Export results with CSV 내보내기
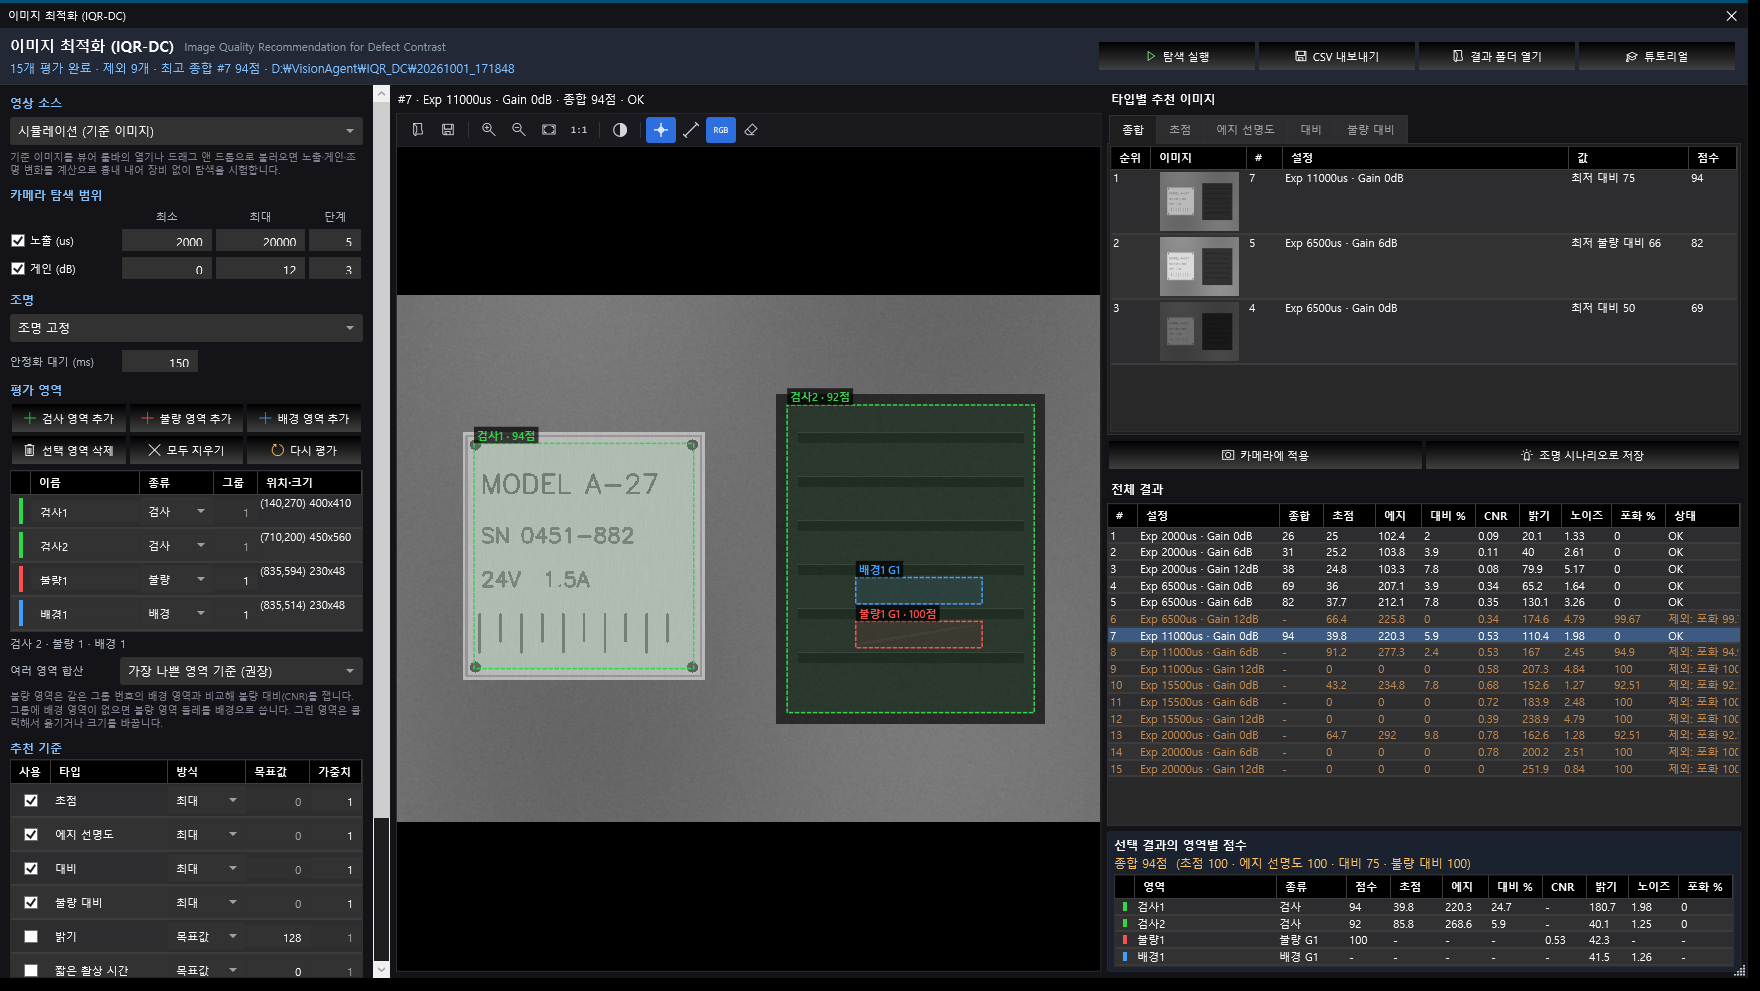1760x991 pixels. coord(1337,57)
